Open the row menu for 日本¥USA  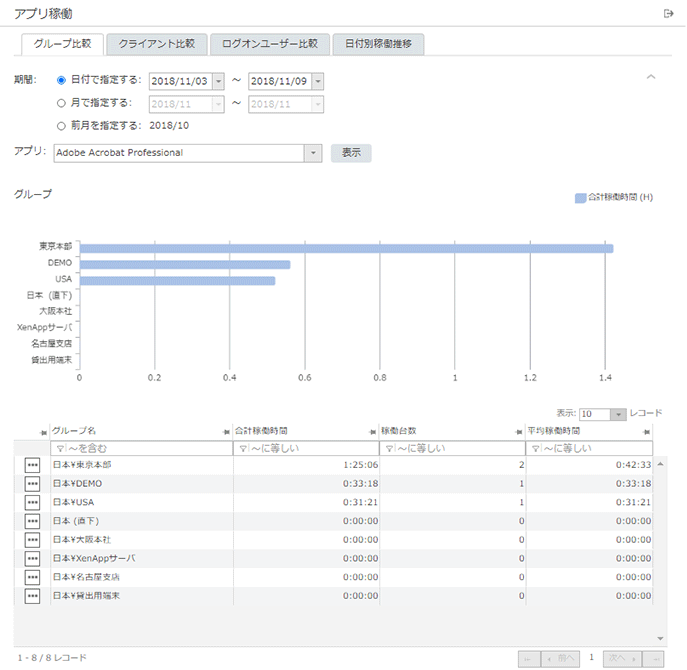coord(32,502)
